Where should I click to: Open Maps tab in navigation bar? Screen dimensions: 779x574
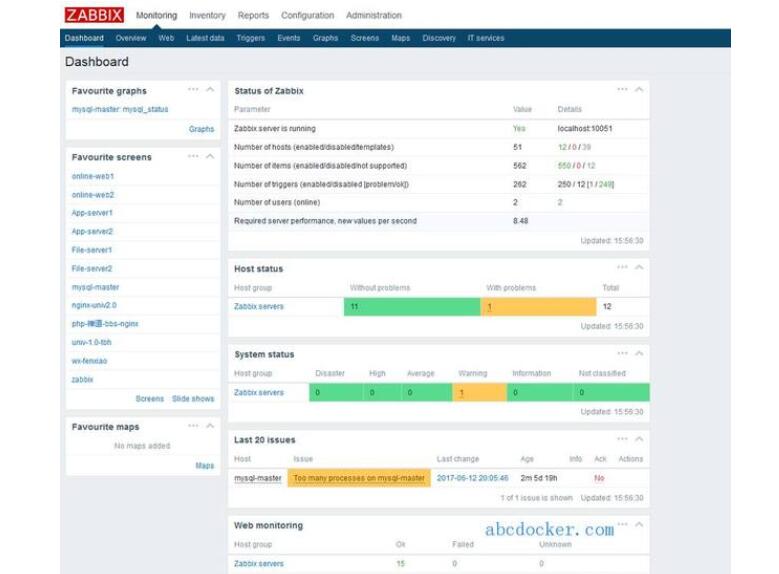click(400, 38)
